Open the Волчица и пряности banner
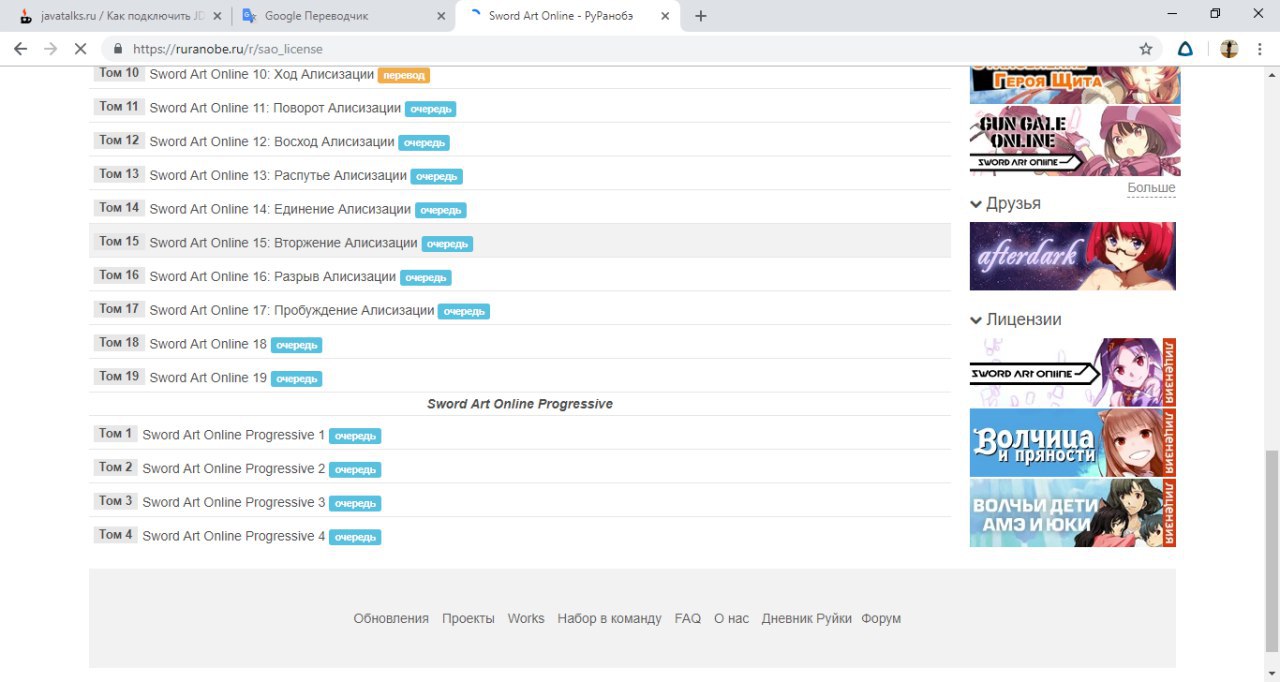 1073,442
